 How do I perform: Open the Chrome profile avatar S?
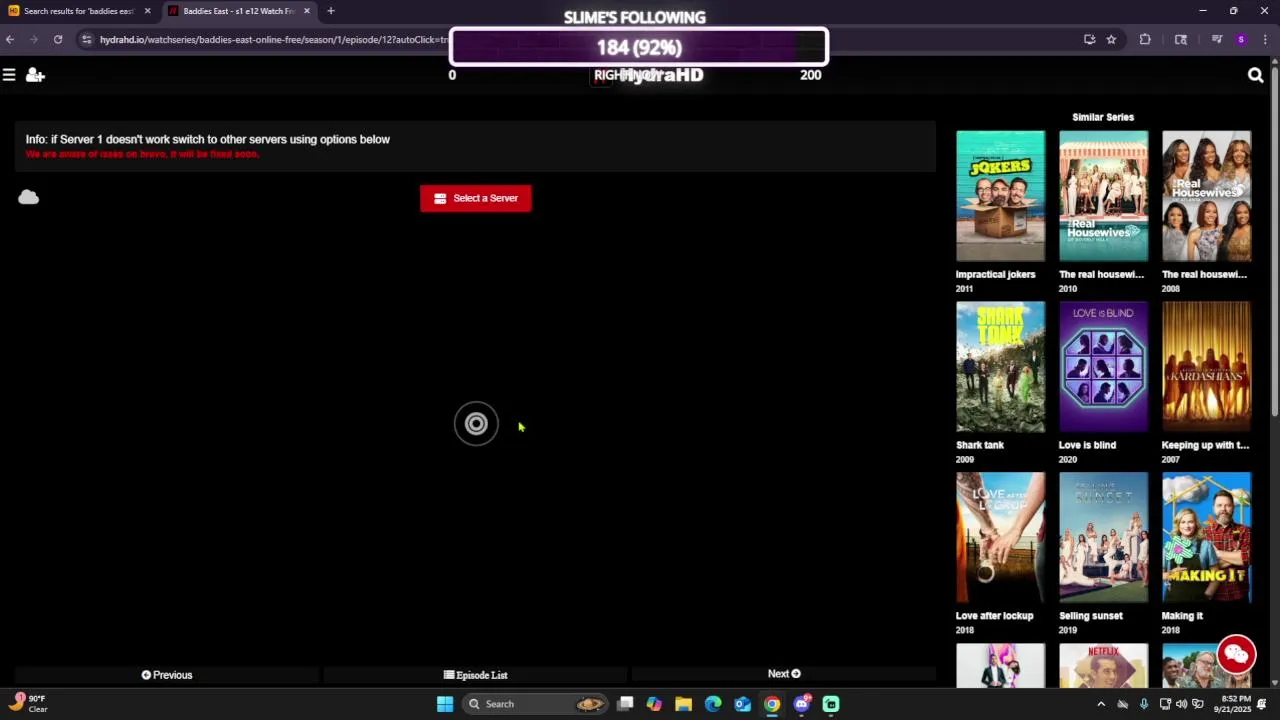point(1241,39)
